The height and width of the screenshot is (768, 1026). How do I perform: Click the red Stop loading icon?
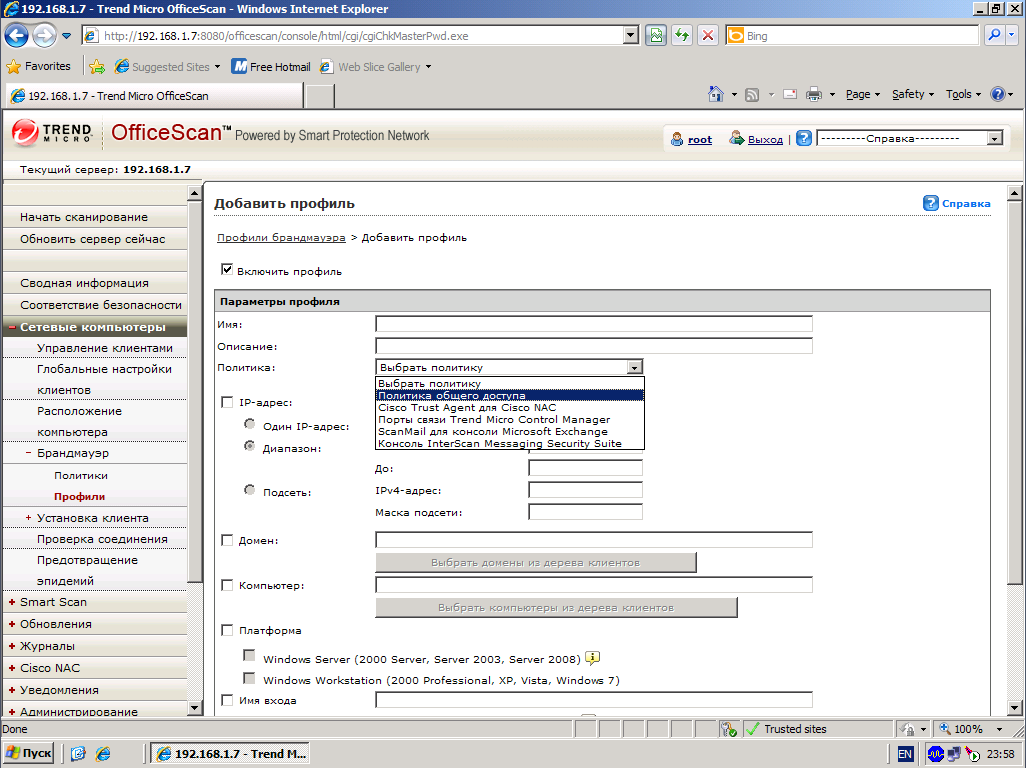pos(708,36)
